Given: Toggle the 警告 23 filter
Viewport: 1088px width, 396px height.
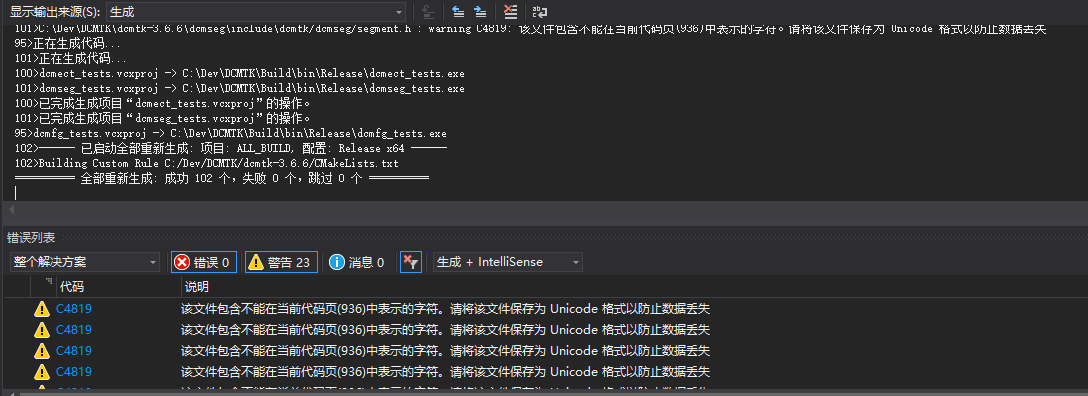Looking at the screenshot, I should (281, 262).
